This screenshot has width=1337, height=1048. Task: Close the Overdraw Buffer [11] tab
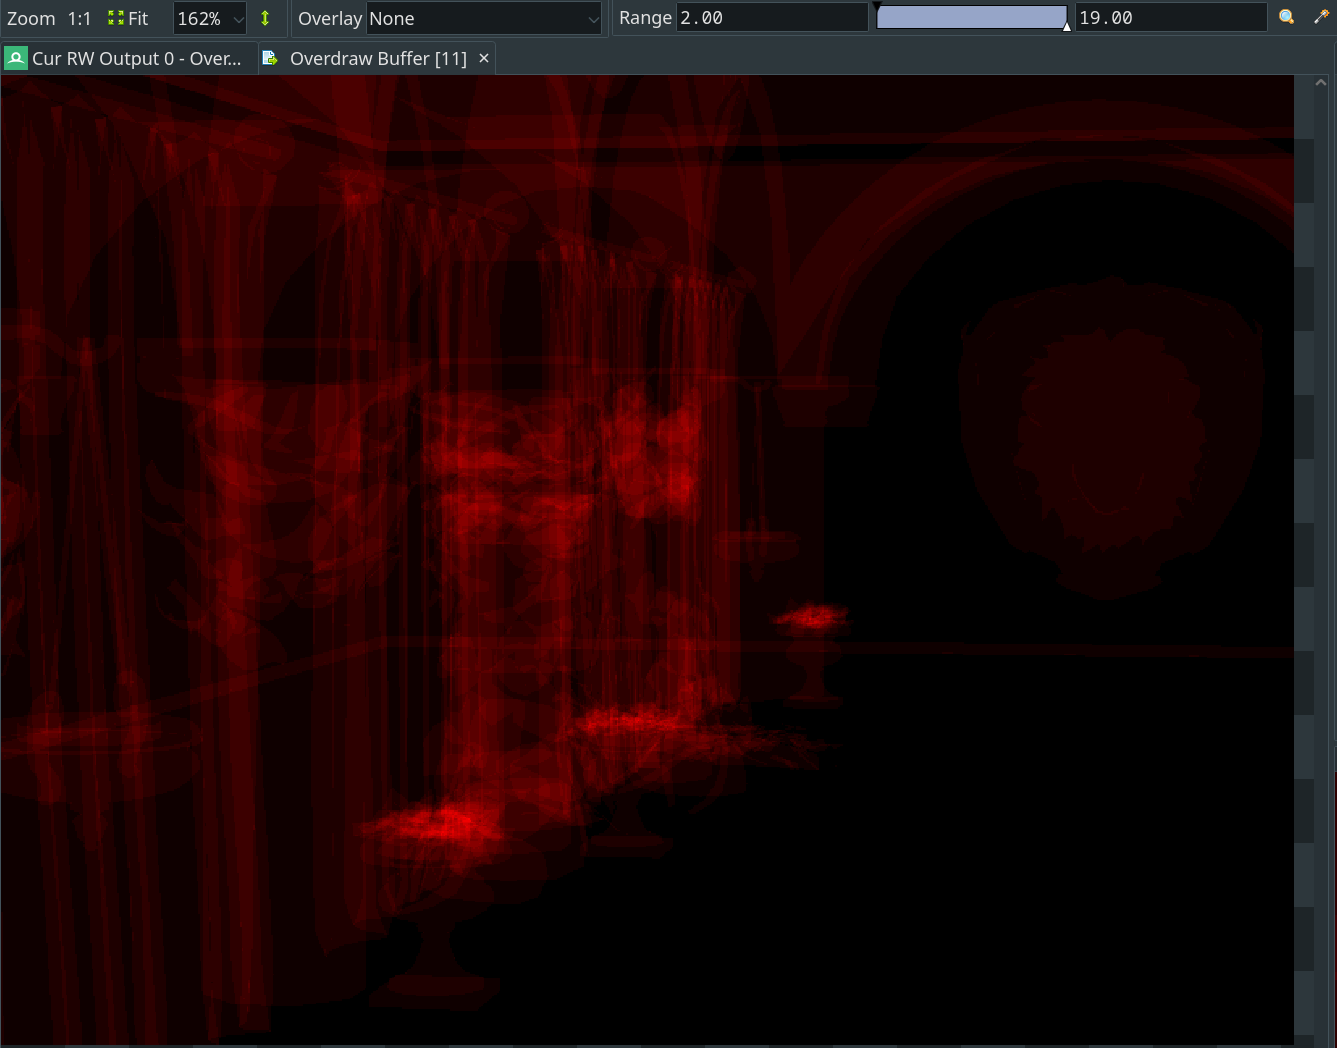[x=484, y=58]
